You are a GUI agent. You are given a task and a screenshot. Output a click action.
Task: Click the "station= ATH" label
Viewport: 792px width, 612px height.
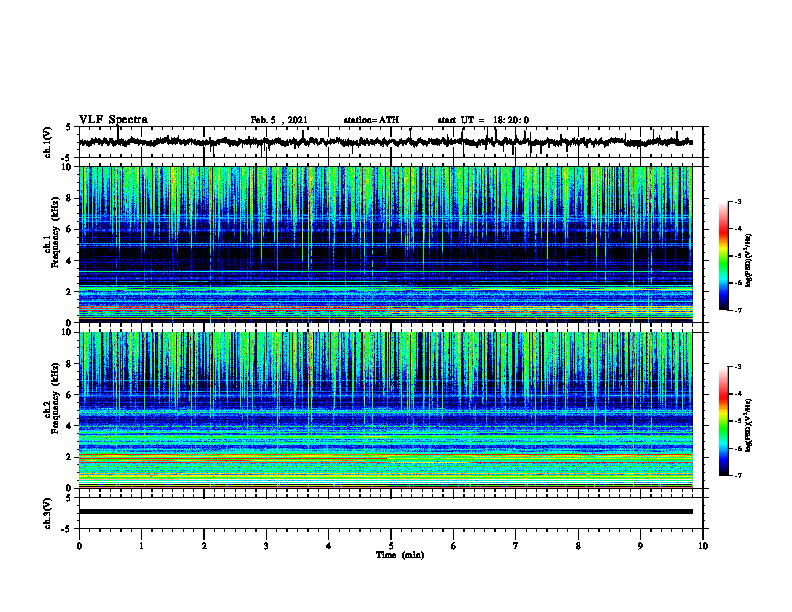point(371,120)
